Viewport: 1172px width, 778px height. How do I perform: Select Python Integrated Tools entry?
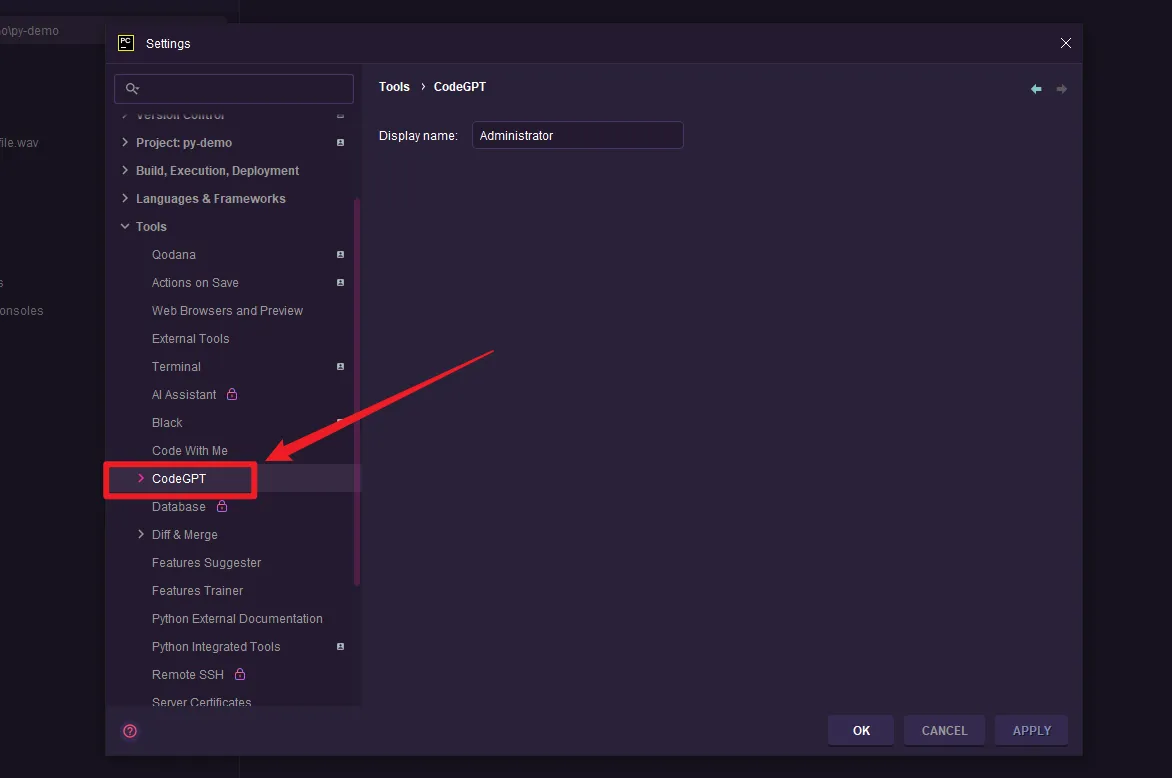pyautogui.click(x=216, y=647)
